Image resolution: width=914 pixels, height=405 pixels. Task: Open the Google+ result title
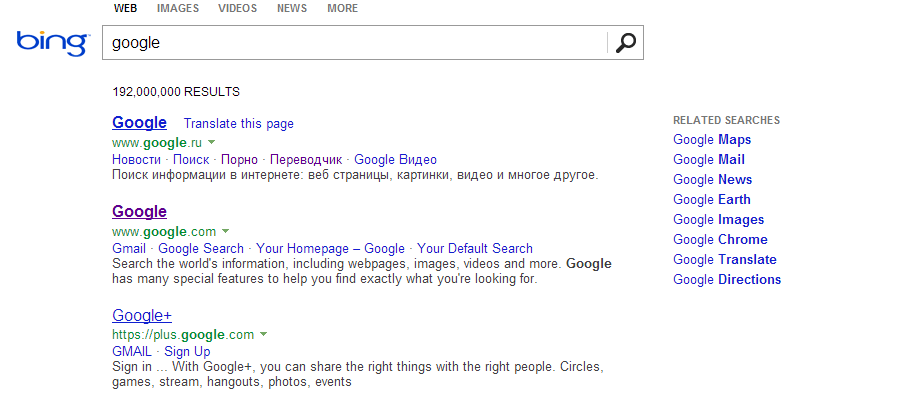pos(142,316)
